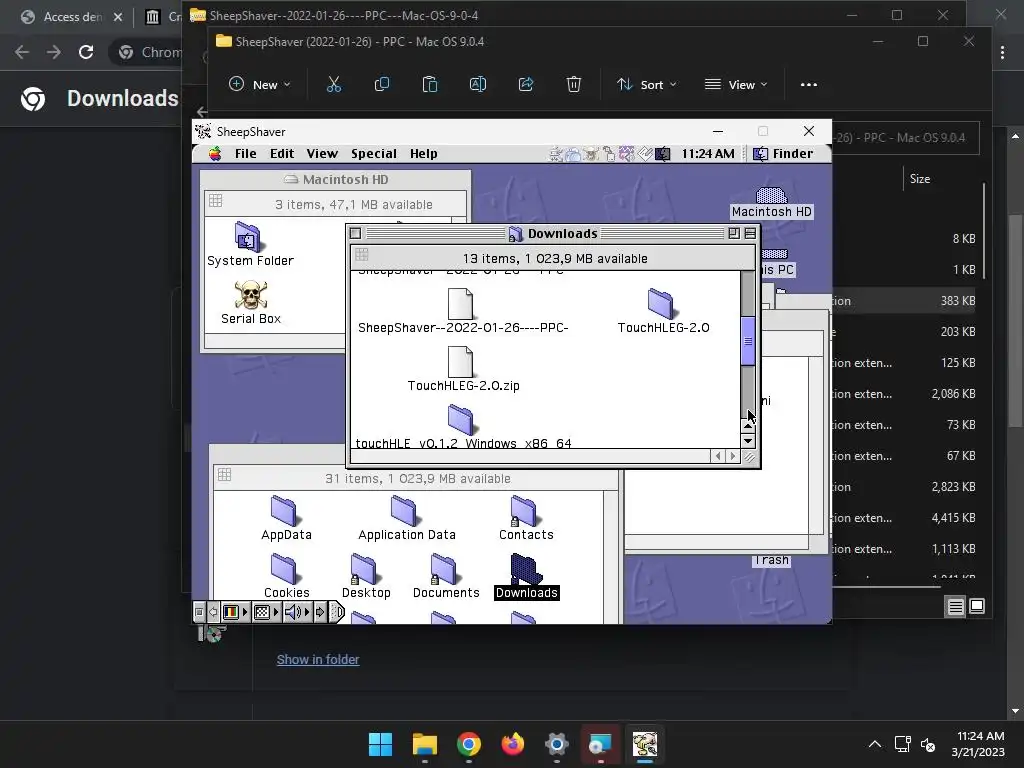Open the Sort dropdown in File Explorer
Viewport: 1024px width, 768px height.
pyautogui.click(x=647, y=84)
